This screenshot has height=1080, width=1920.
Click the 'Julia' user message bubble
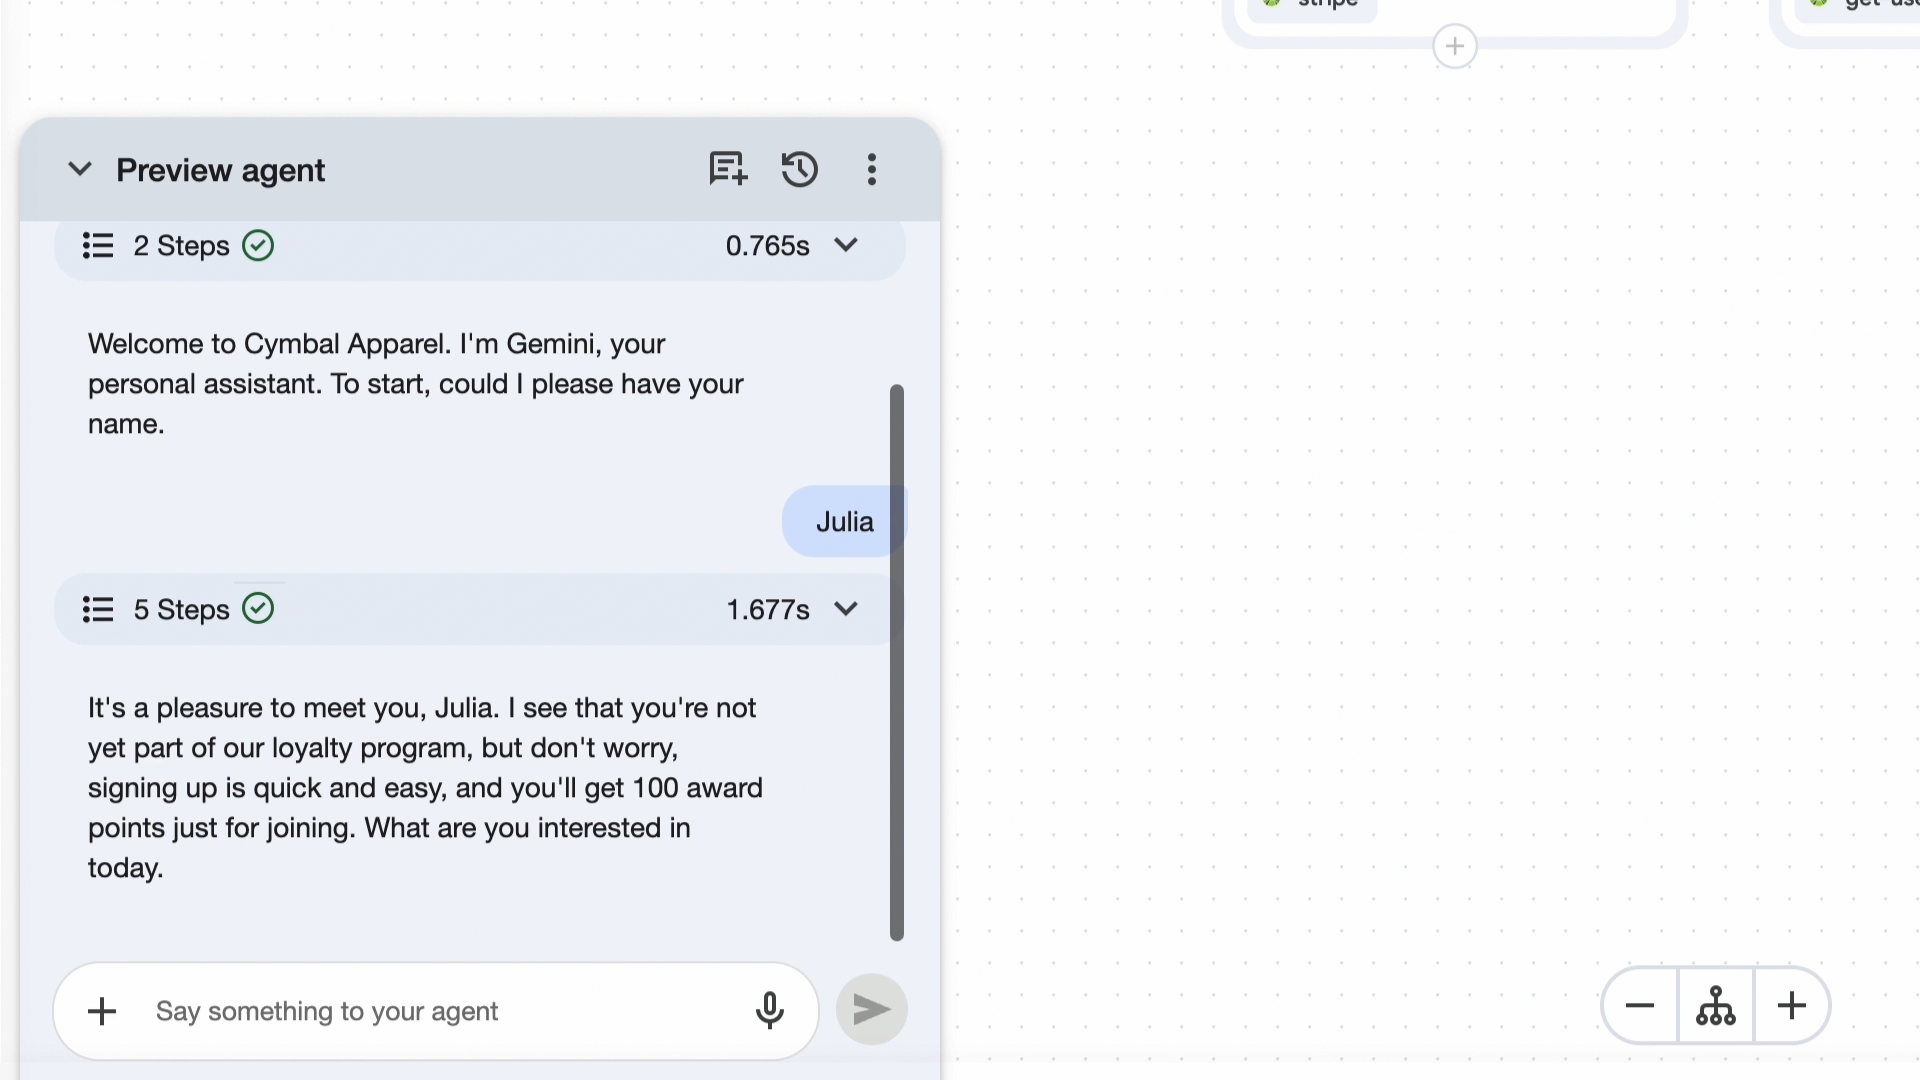point(844,521)
